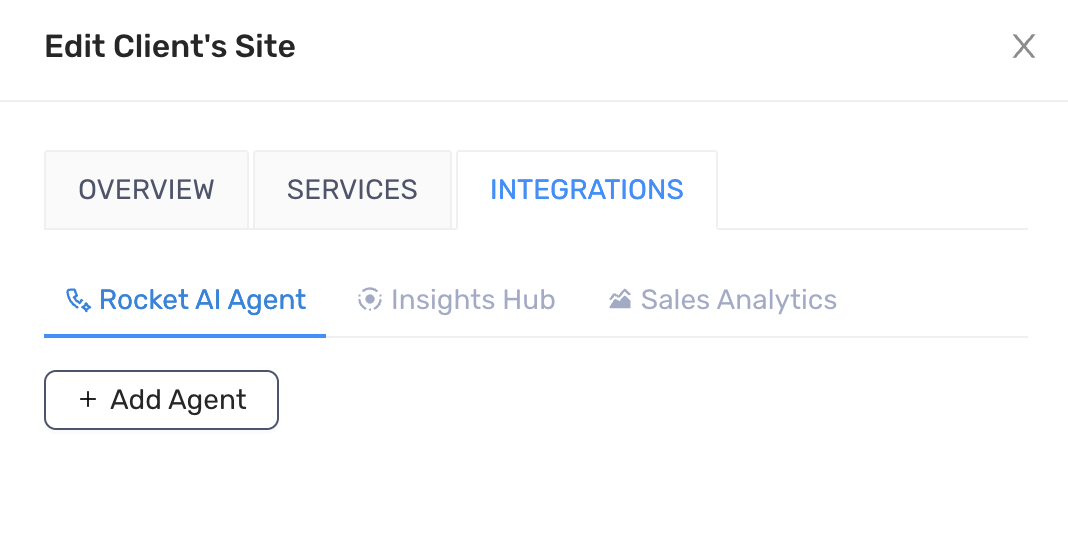1068x548 pixels.
Task: Open the Insights Hub sub-tab
Action: pos(472,300)
